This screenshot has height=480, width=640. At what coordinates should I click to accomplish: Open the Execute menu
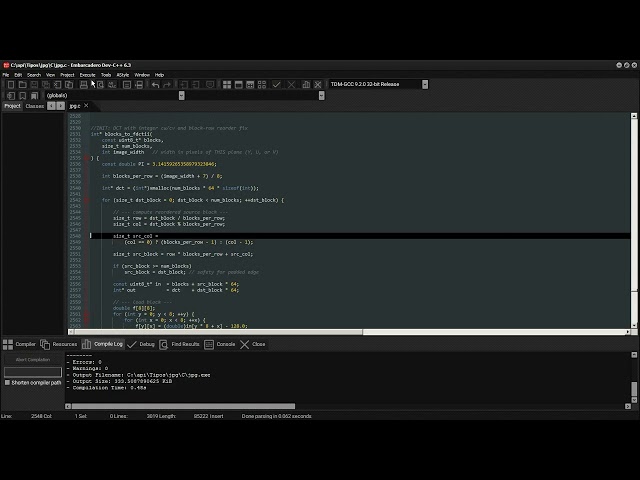pyautogui.click(x=87, y=74)
